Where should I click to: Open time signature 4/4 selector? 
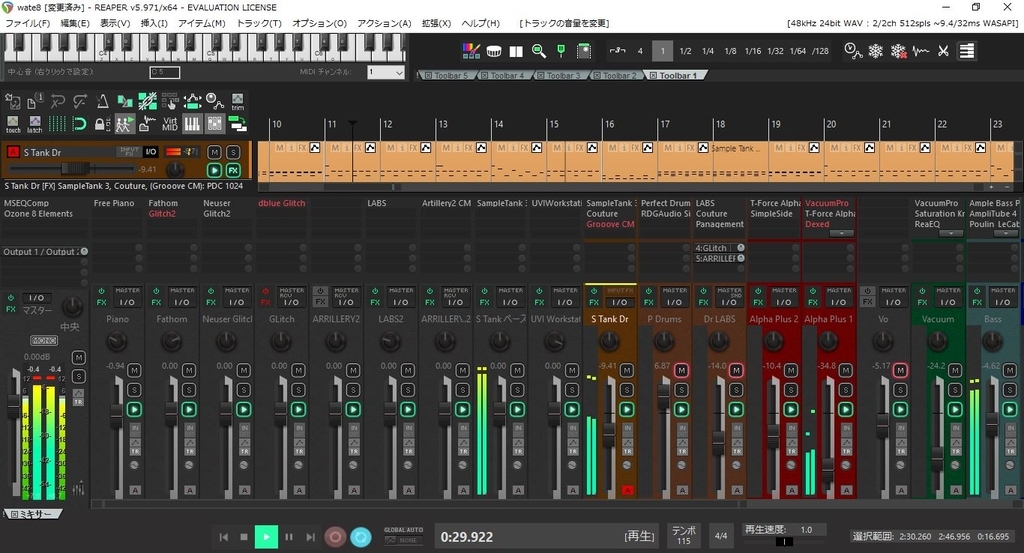tap(721, 536)
